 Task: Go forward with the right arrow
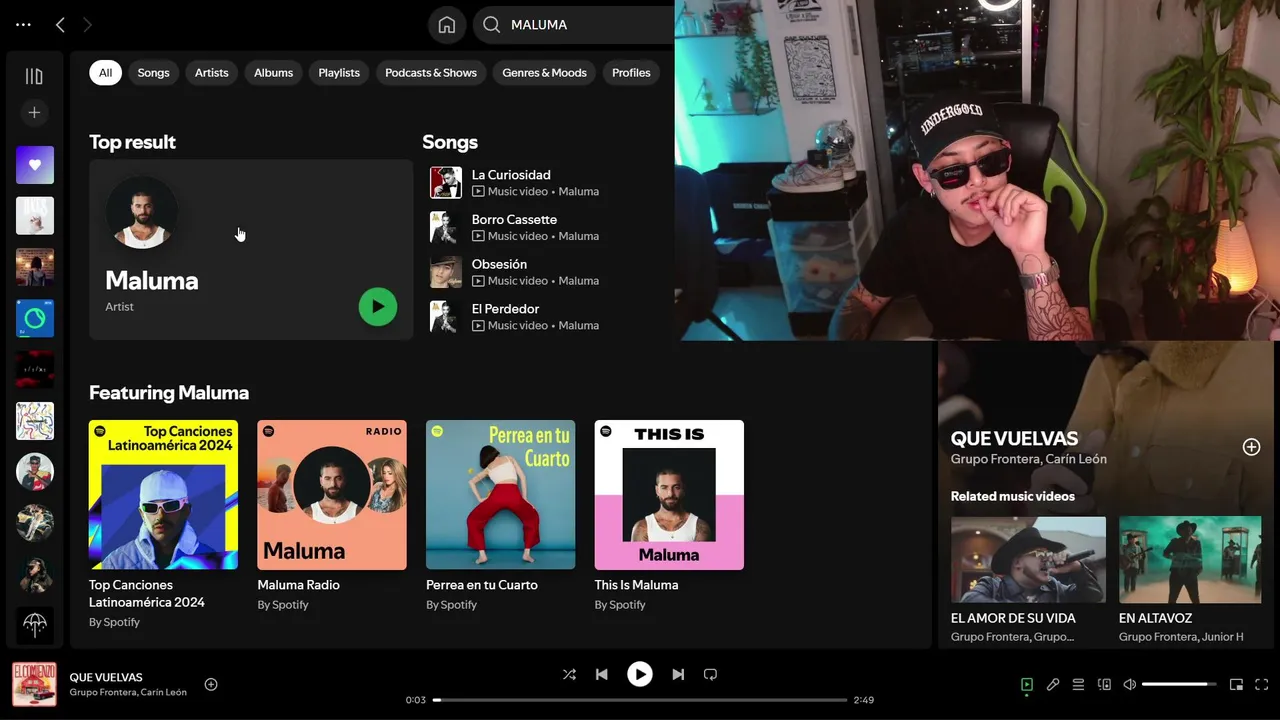[87, 25]
